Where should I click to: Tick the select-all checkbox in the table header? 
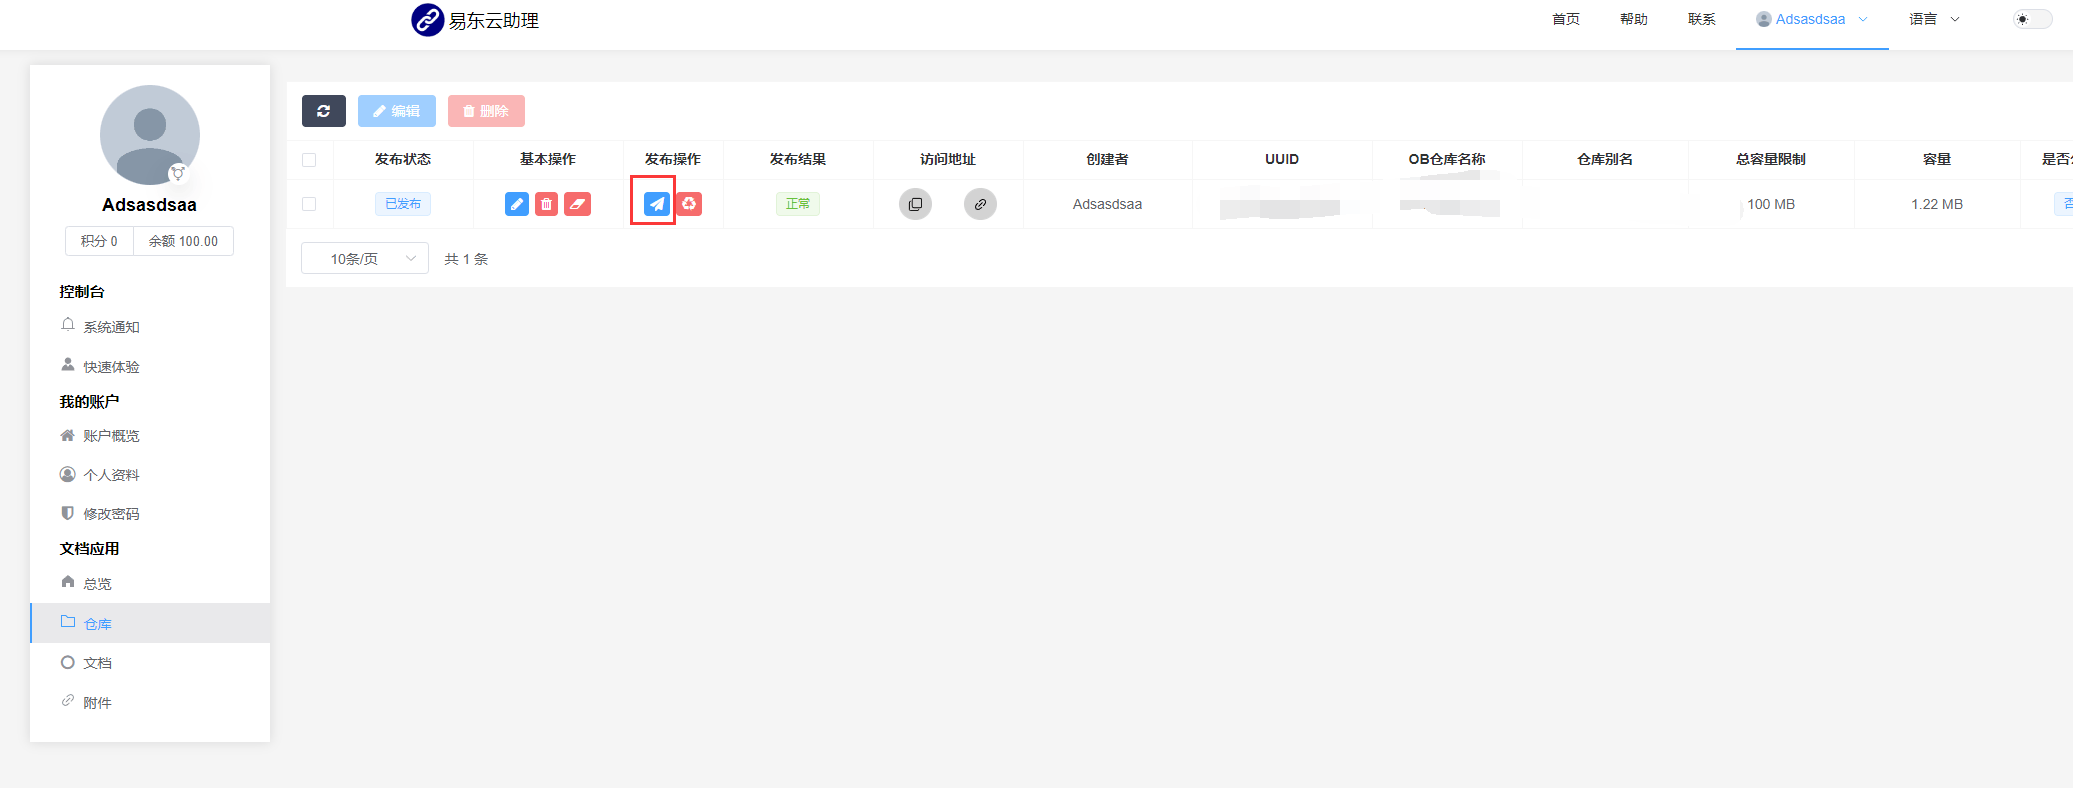309,160
